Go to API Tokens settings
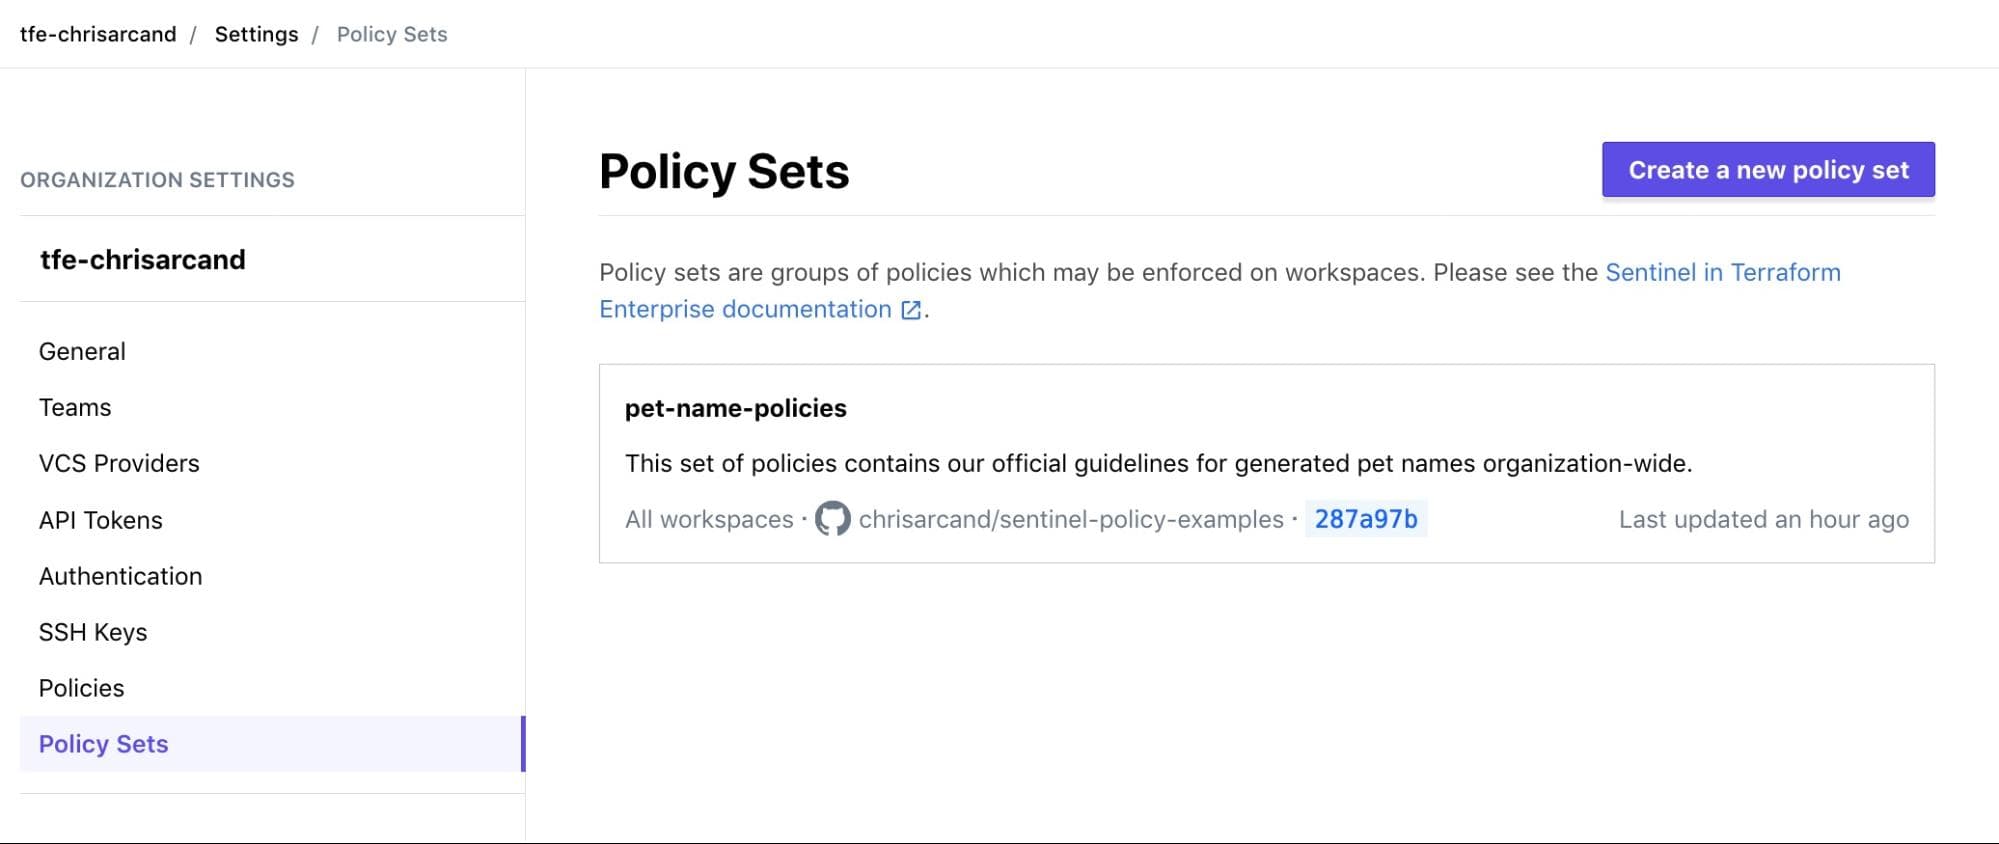The image size is (1999, 844). pyautogui.click(x=101, y=520)
